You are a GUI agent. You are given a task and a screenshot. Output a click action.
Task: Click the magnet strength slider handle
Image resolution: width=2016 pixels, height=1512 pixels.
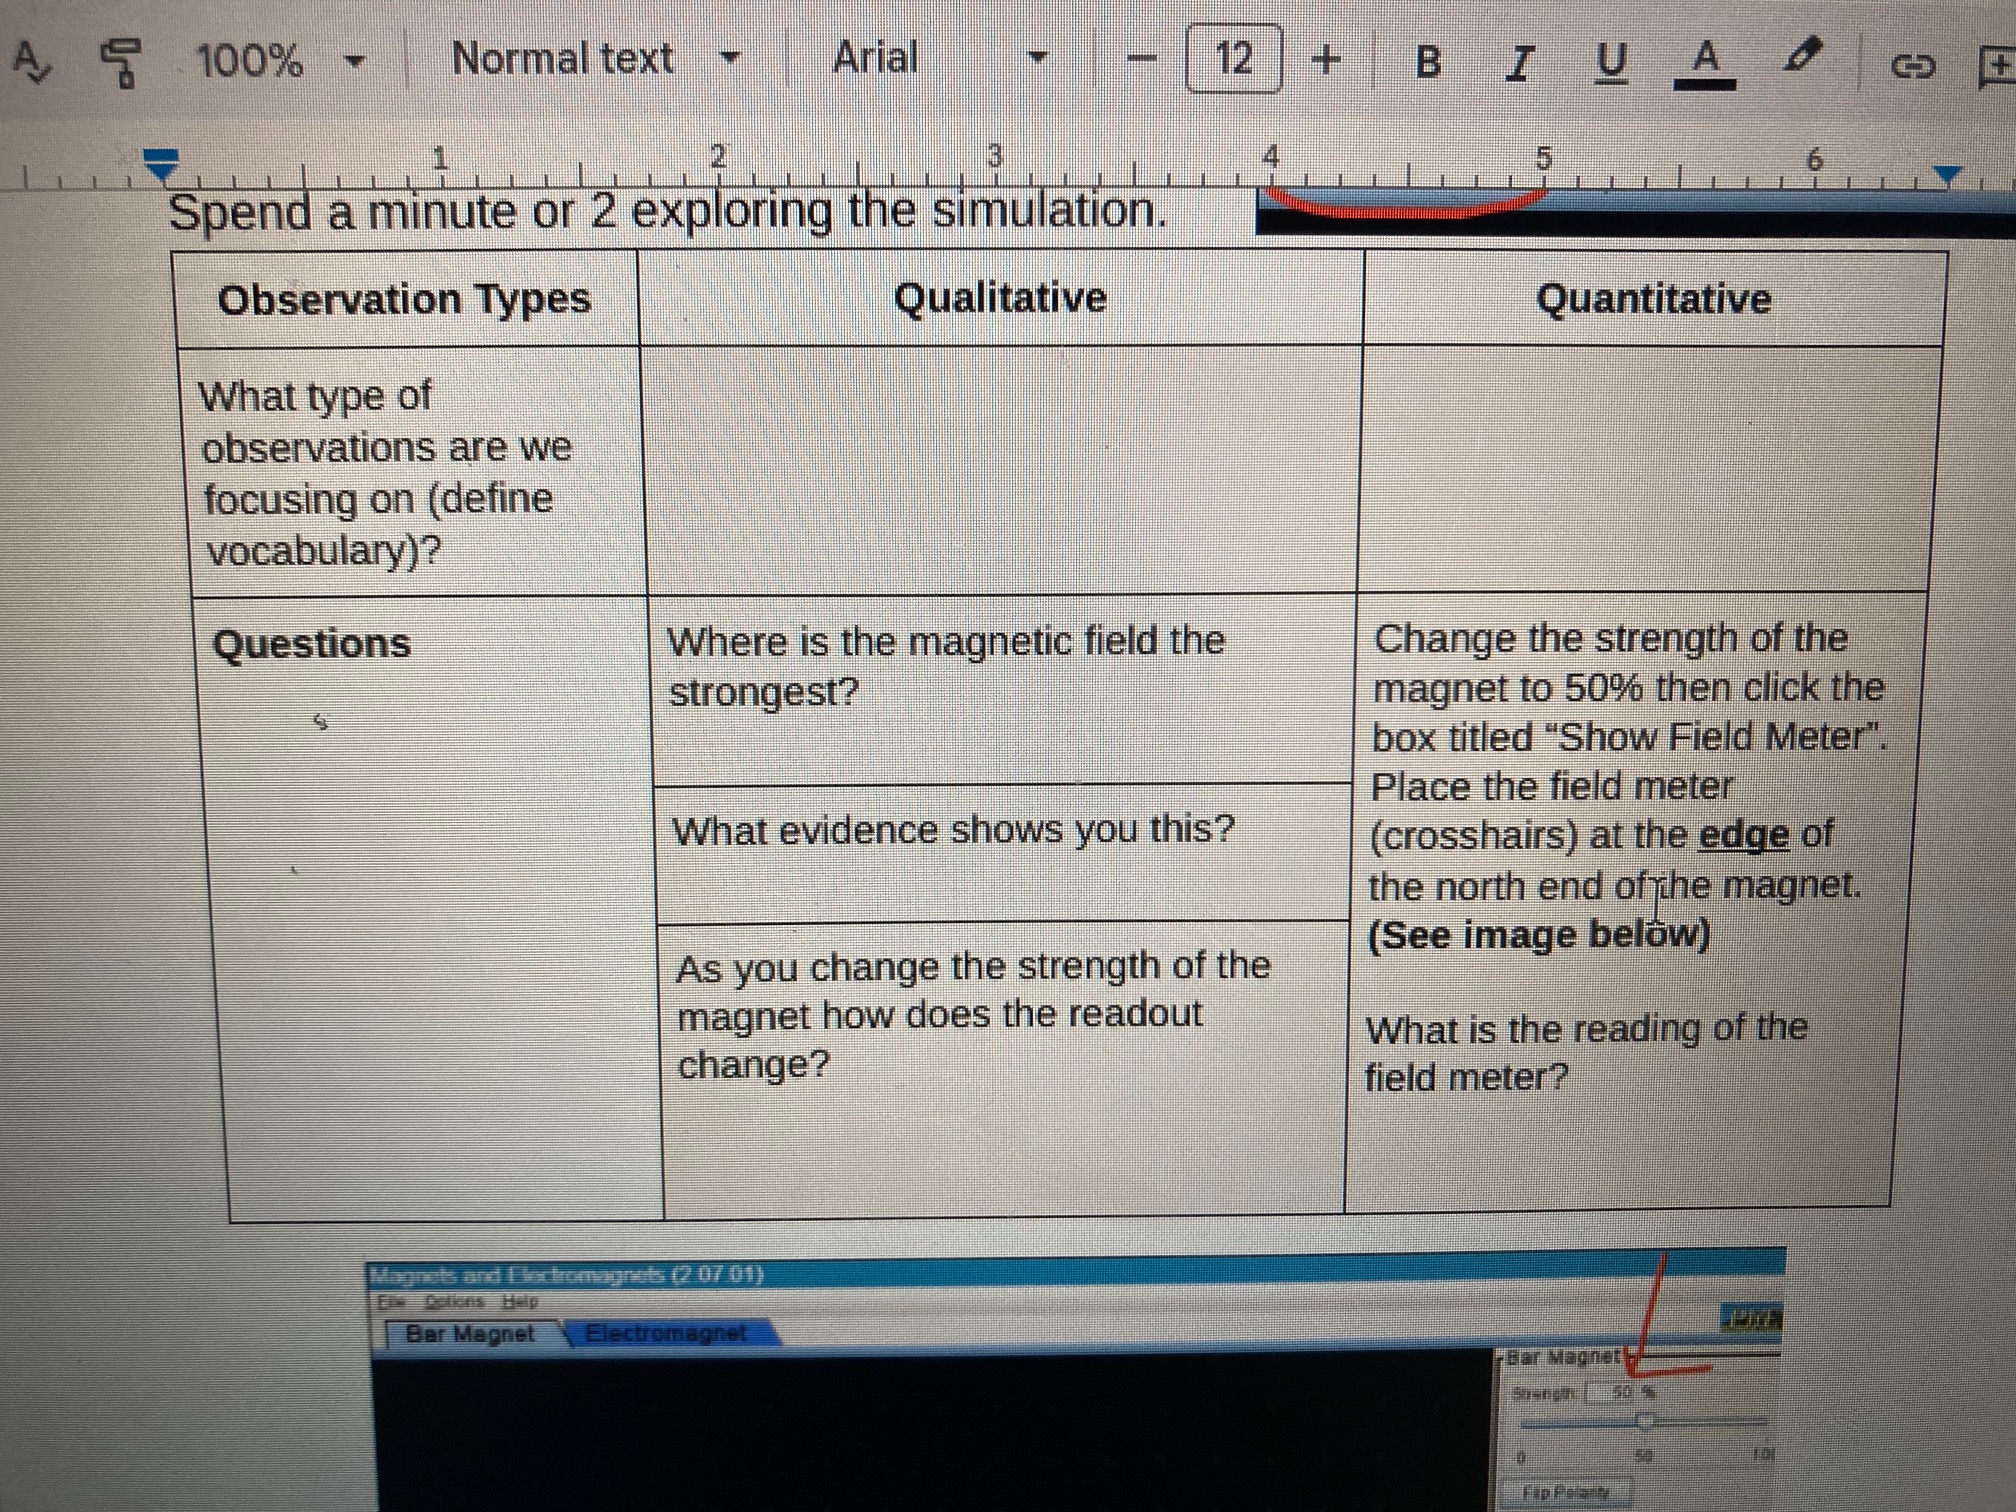[x=1644, y=1421]
